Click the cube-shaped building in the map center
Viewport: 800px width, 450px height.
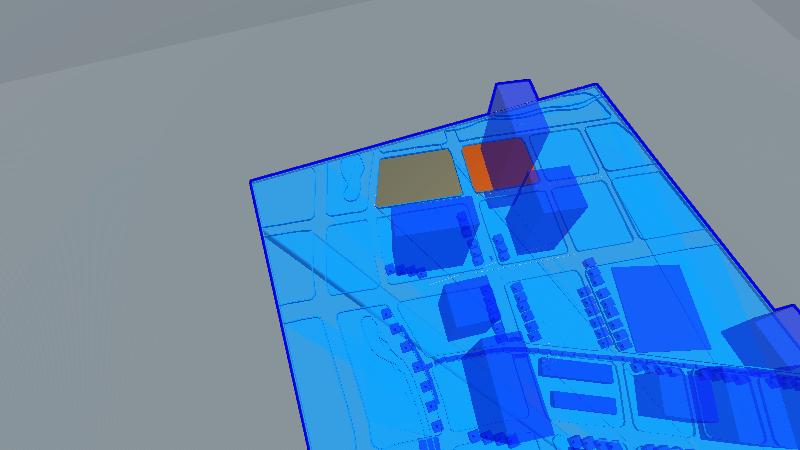click(x=465, y=307)
